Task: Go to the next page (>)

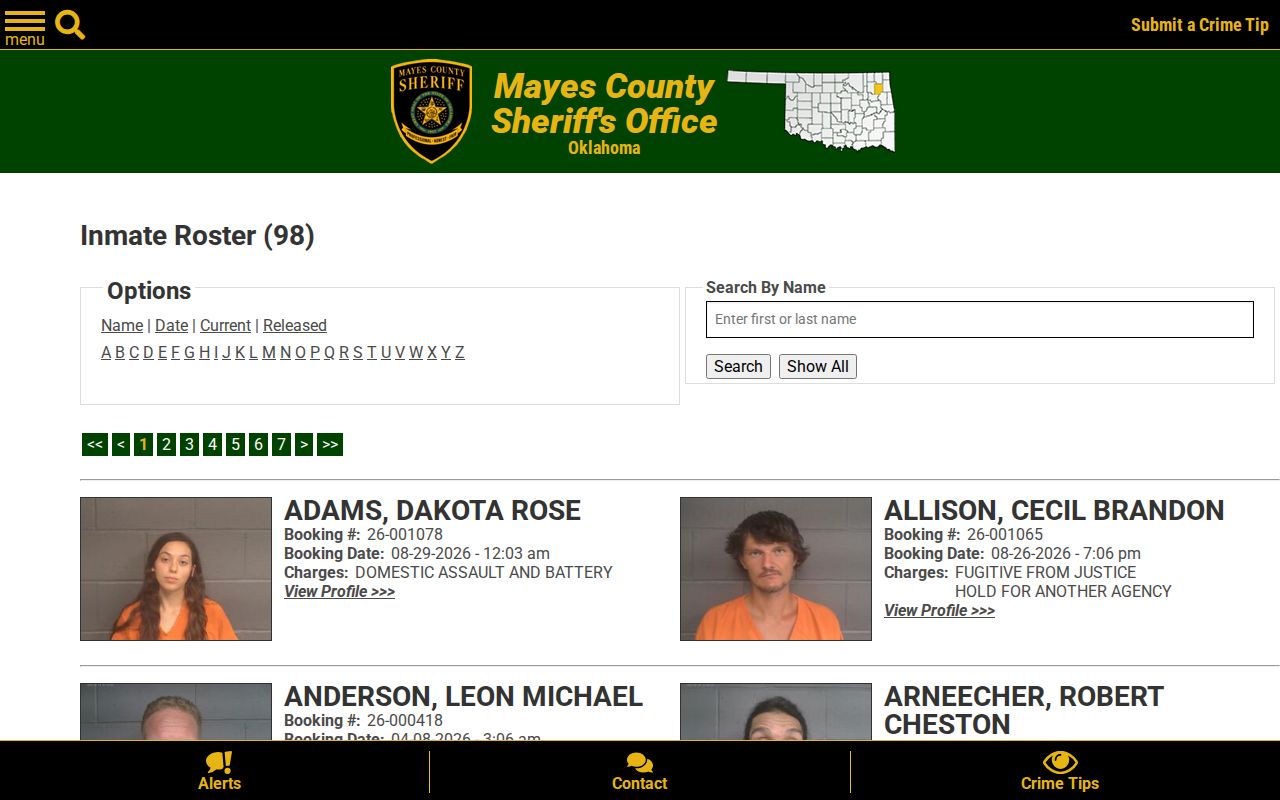Action: (304, 444)
